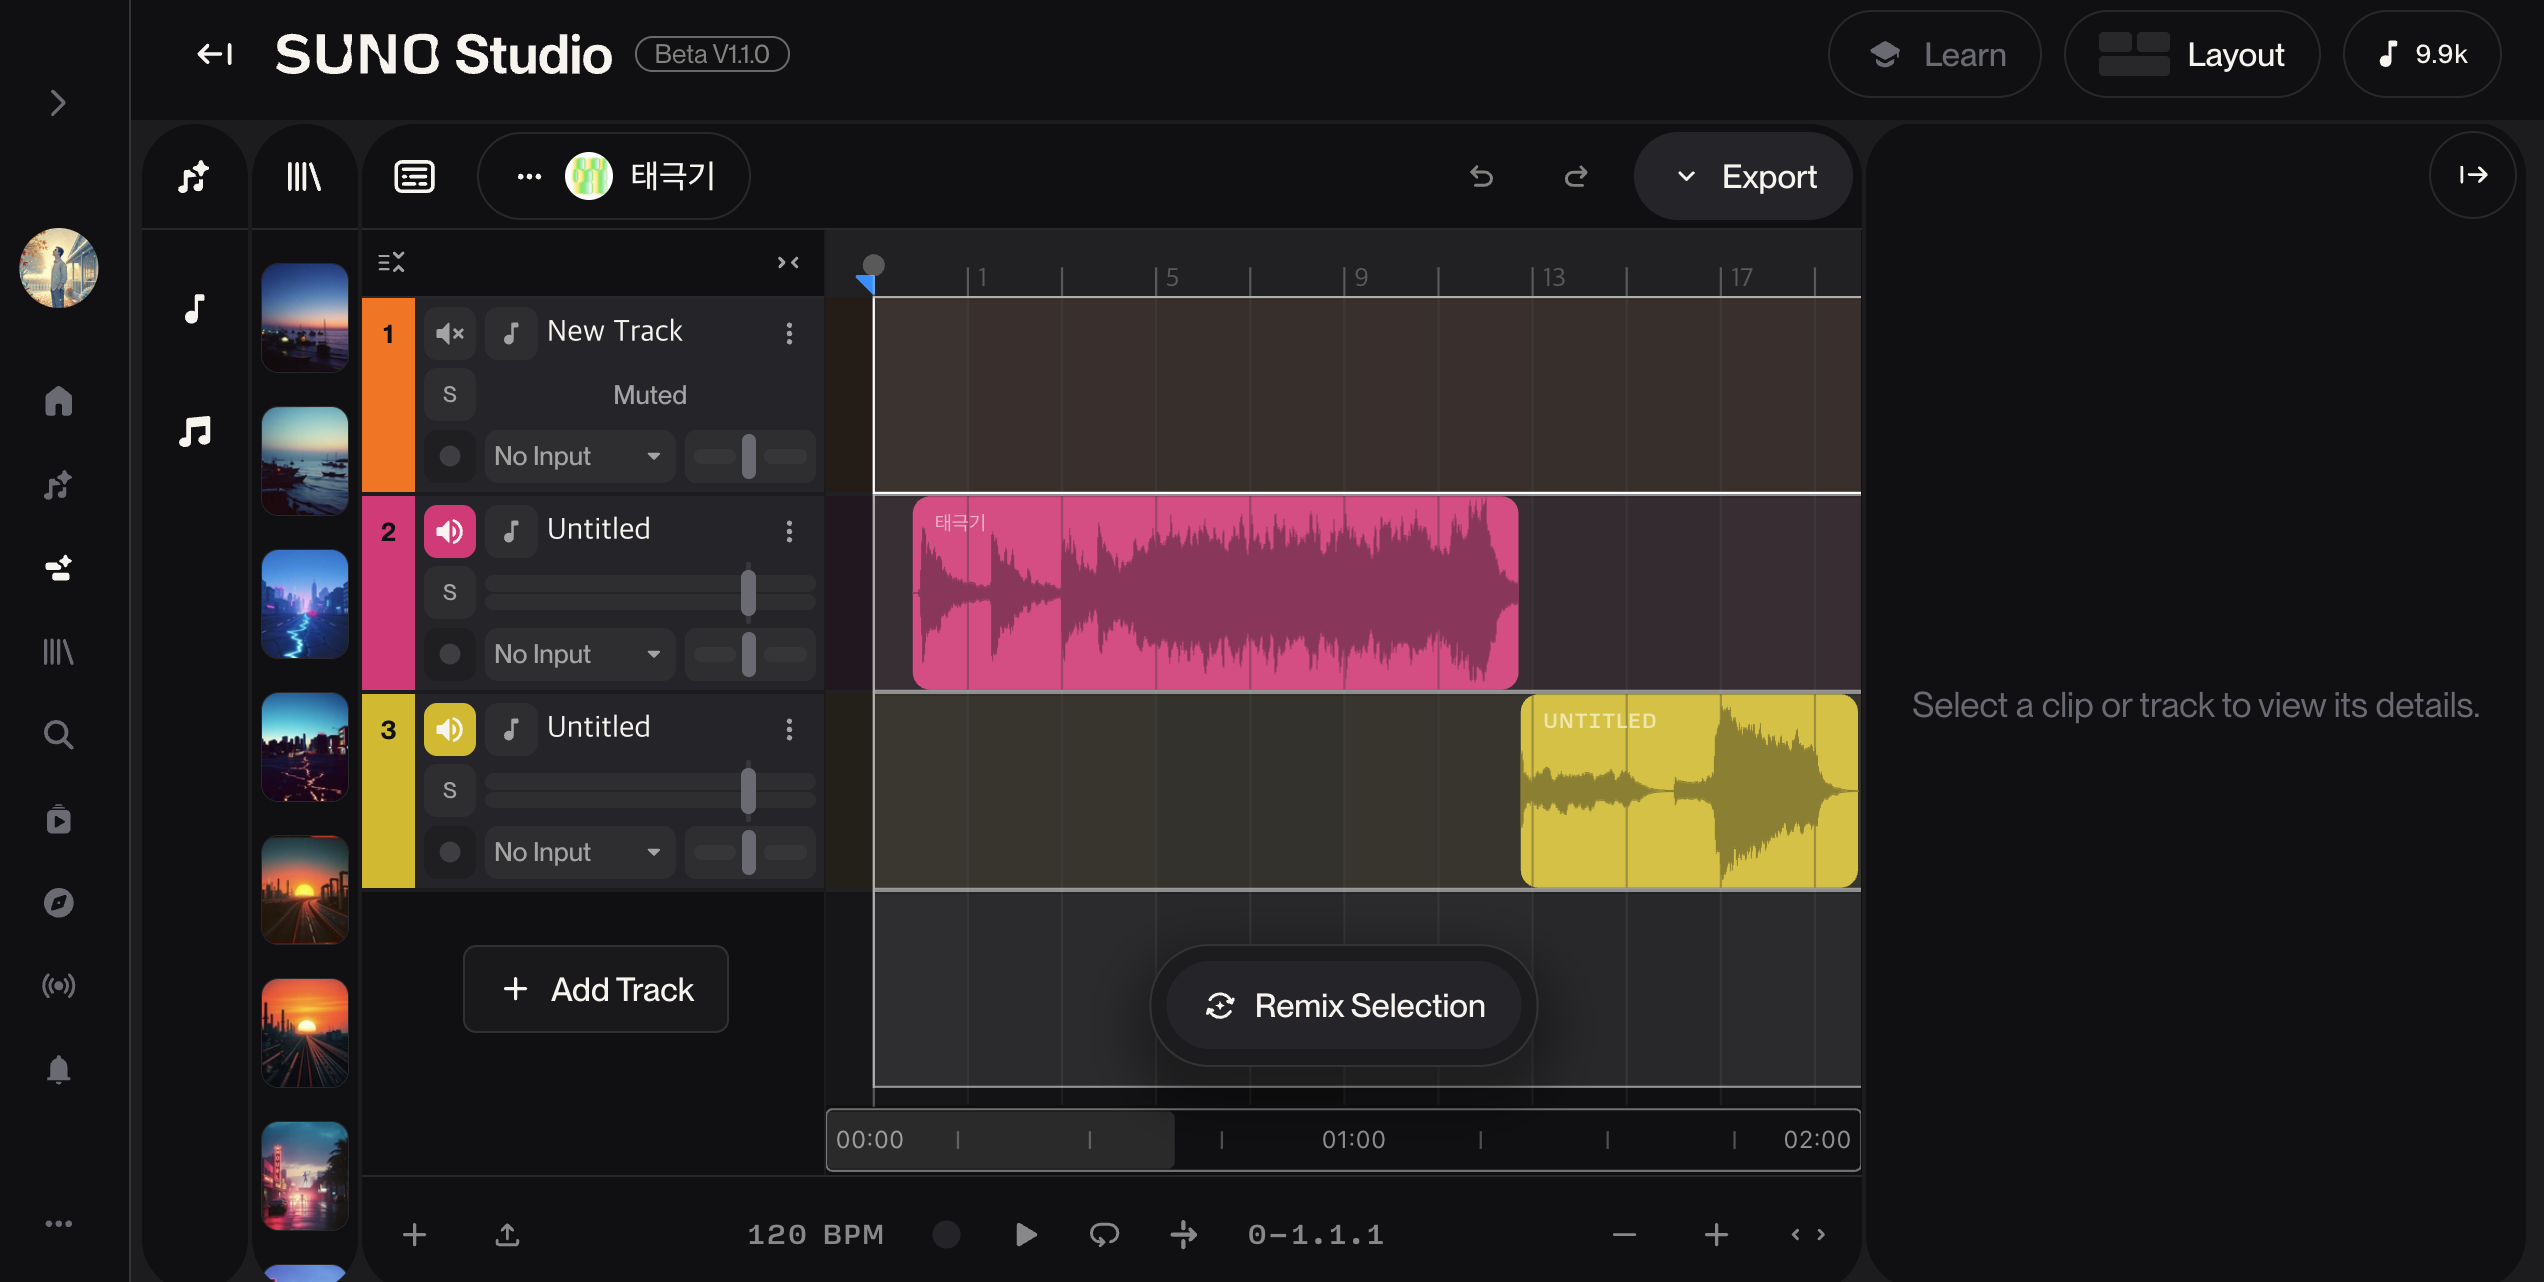The image size is (2544, 1282).
Task: Open the search icon in left sidebar
Action: [58, 735]
